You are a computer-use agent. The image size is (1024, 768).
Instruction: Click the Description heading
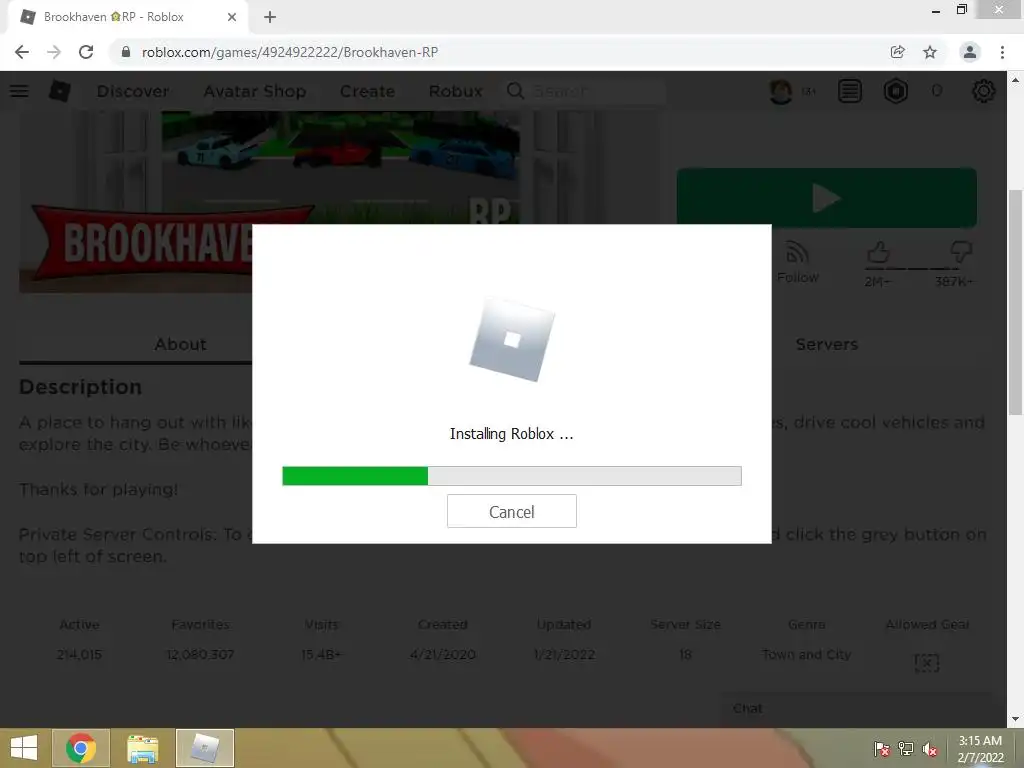(x=80, y=387)
